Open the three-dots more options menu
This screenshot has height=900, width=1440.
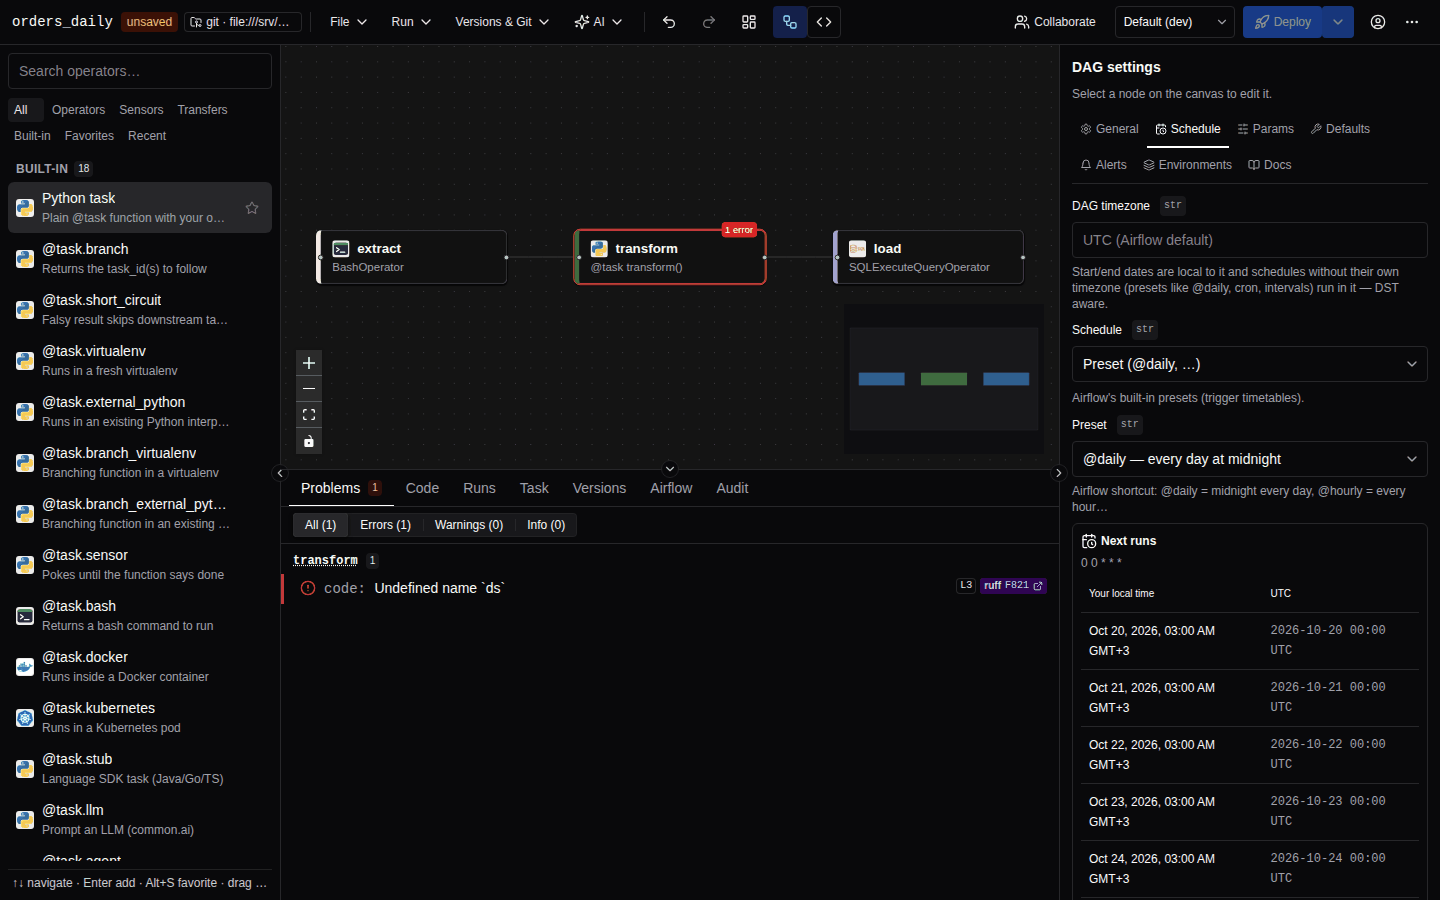[x=1412, y=22]
